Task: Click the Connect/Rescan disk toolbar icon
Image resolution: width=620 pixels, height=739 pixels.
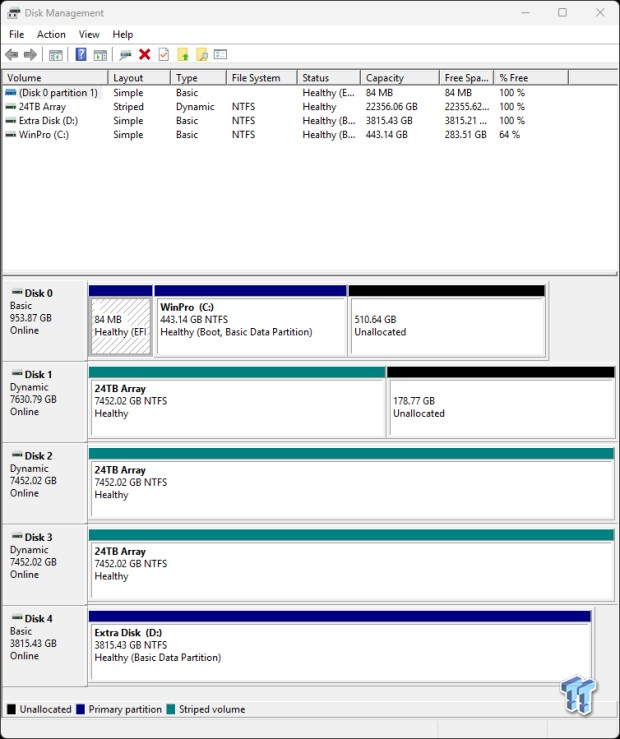Action: click(125, 55)
